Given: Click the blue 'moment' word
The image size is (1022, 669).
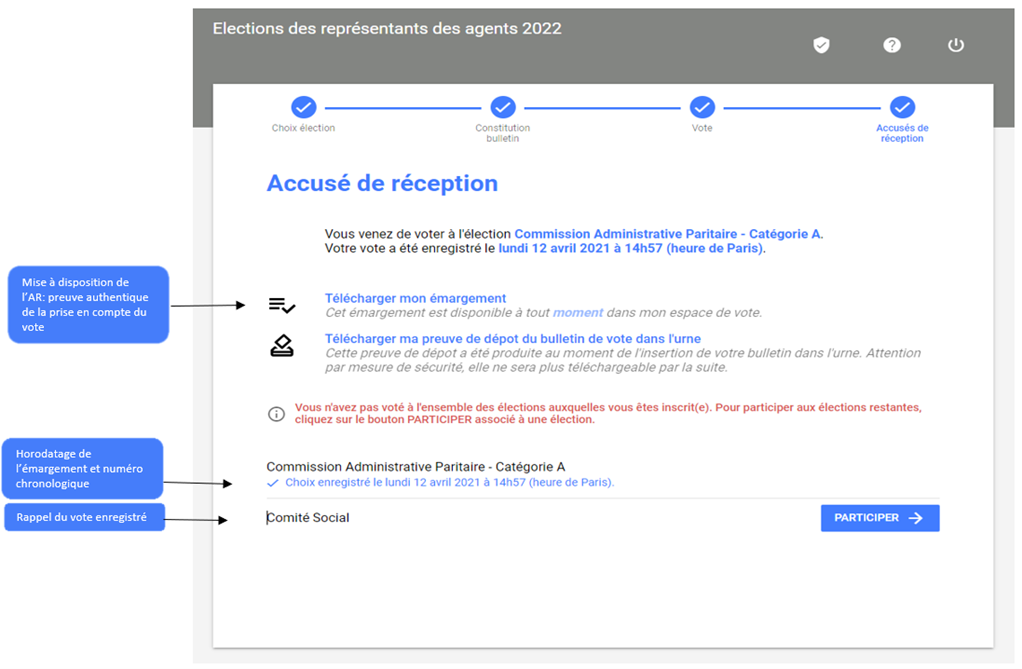Looking at the screenshot, I should (x=577, y=312).
